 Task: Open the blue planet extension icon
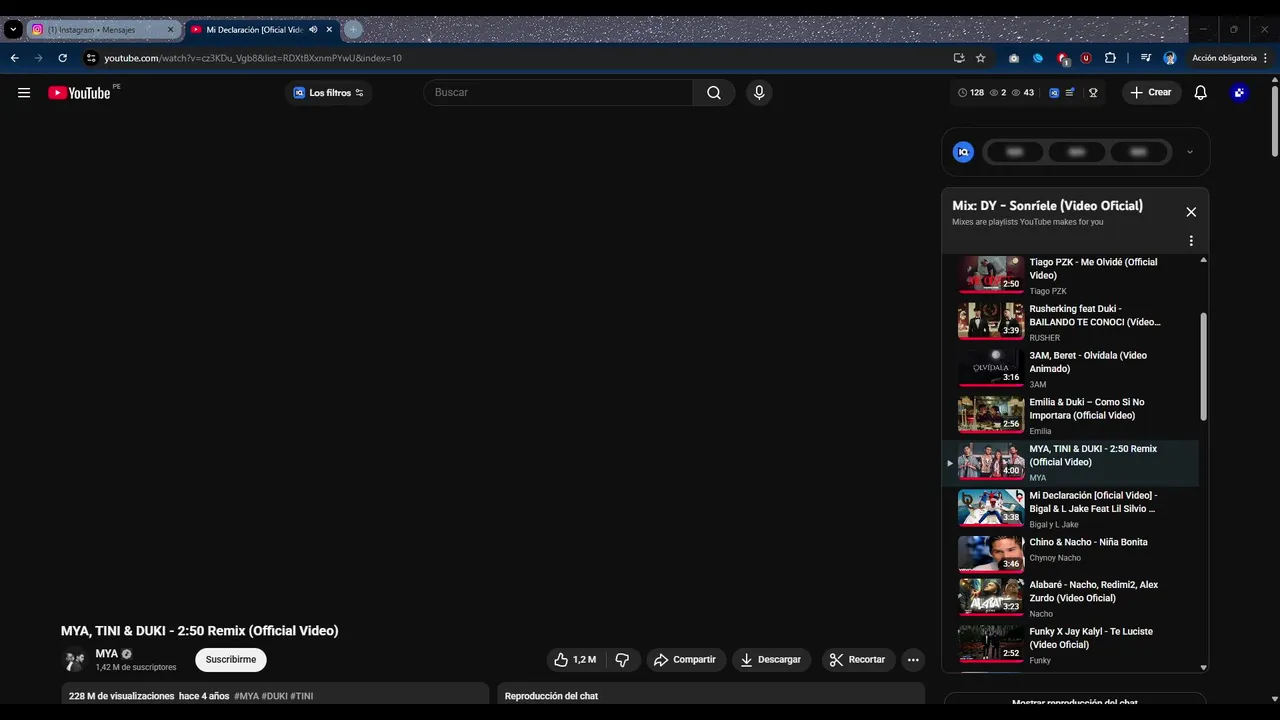(x=1038, y=58)
